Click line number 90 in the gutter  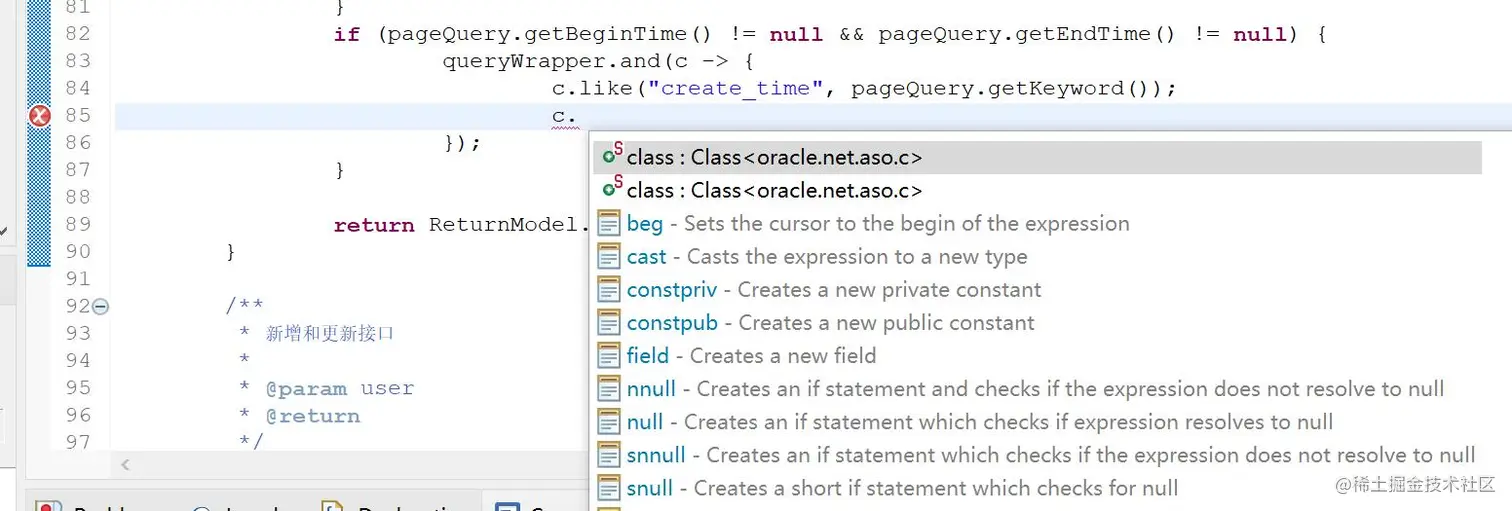[x=78, y=251]
